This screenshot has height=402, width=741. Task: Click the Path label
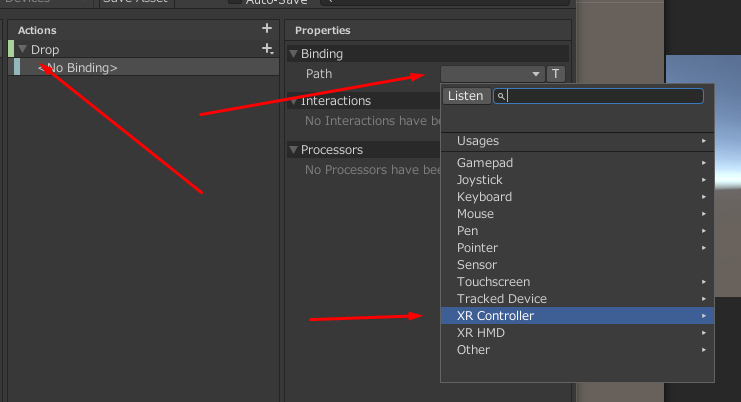319,74
